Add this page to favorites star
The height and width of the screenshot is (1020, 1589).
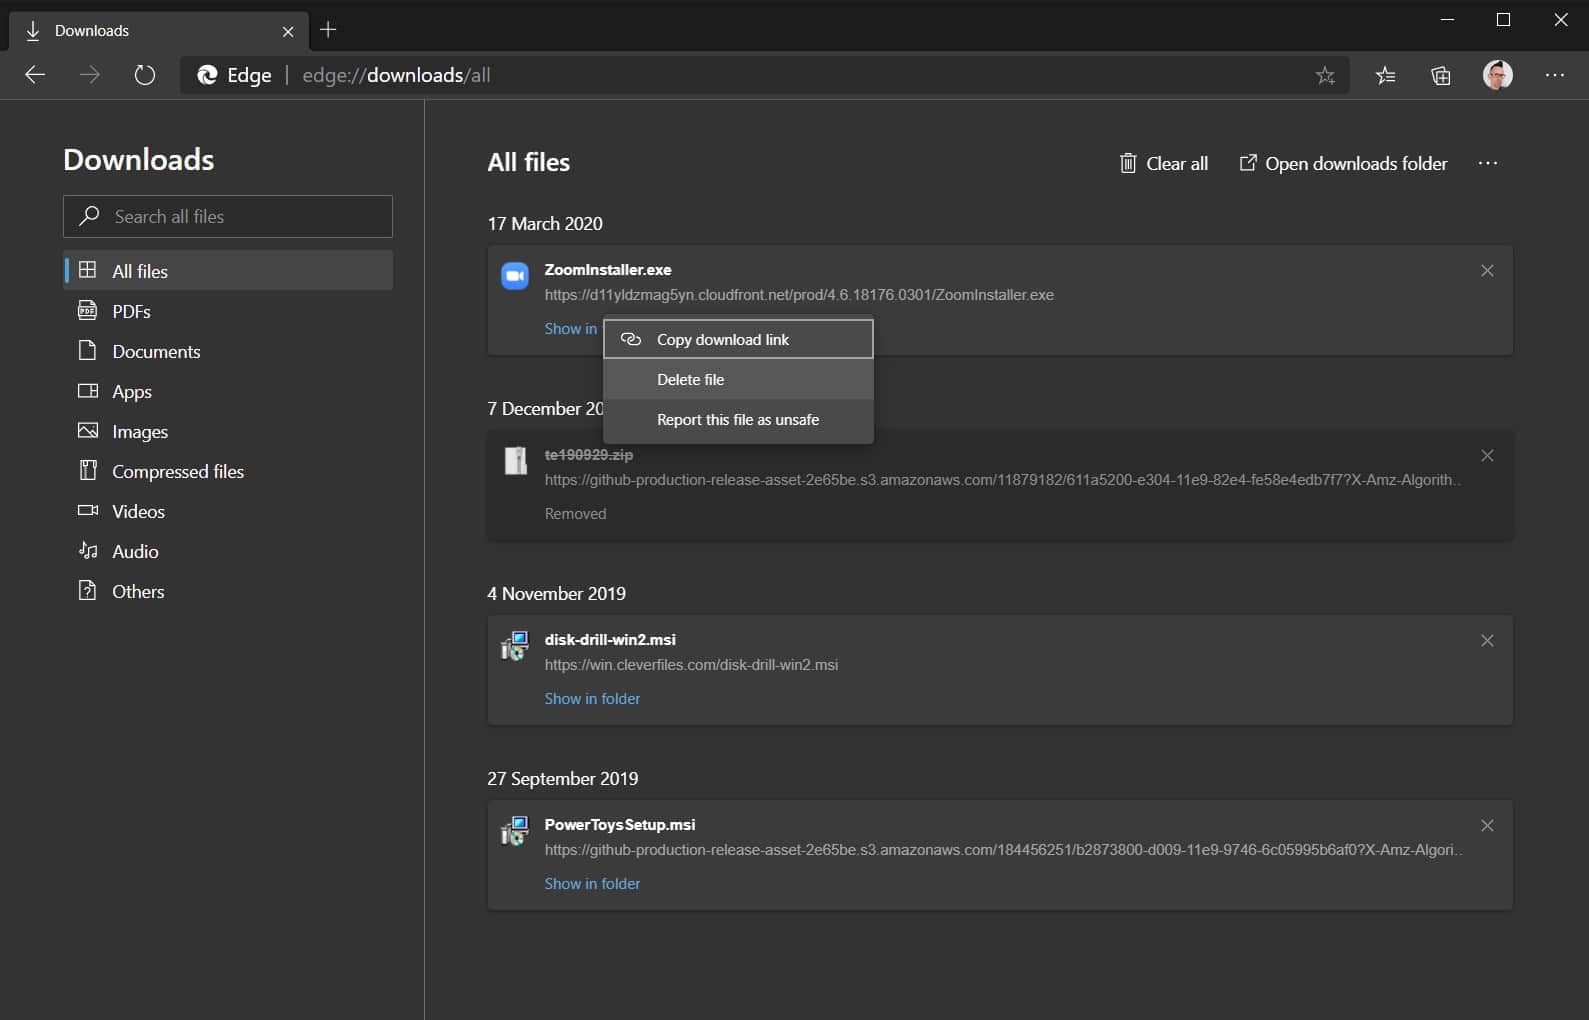[1325, 75]
